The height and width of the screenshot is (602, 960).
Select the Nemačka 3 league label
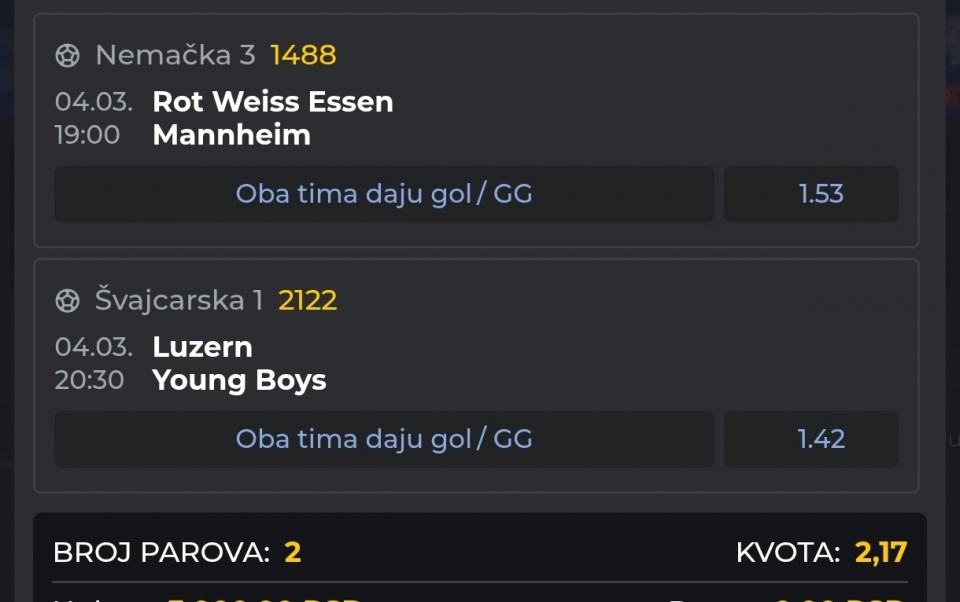(175, 55)
